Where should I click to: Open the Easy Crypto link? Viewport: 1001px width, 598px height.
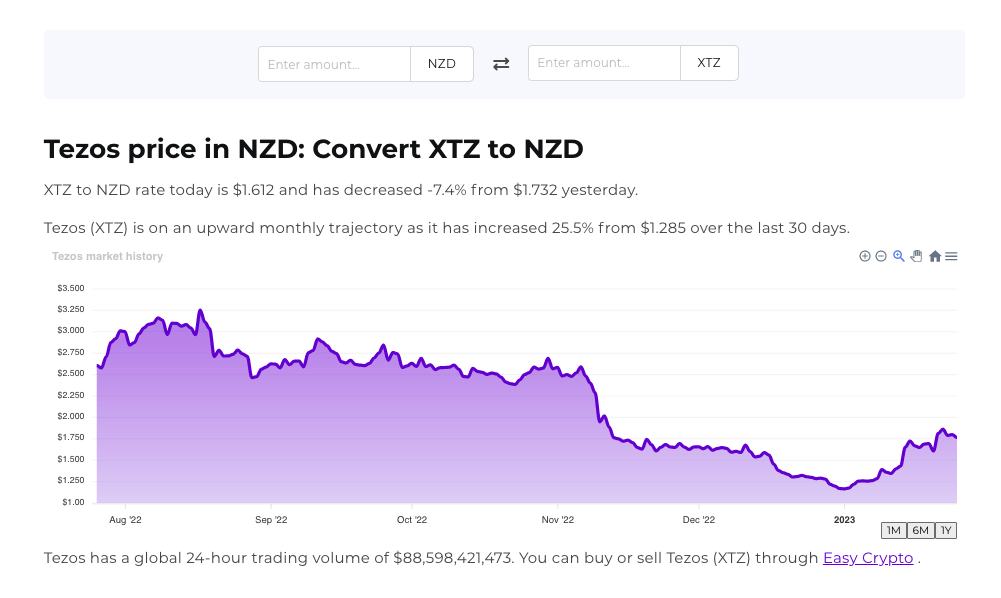pos(867,558)
